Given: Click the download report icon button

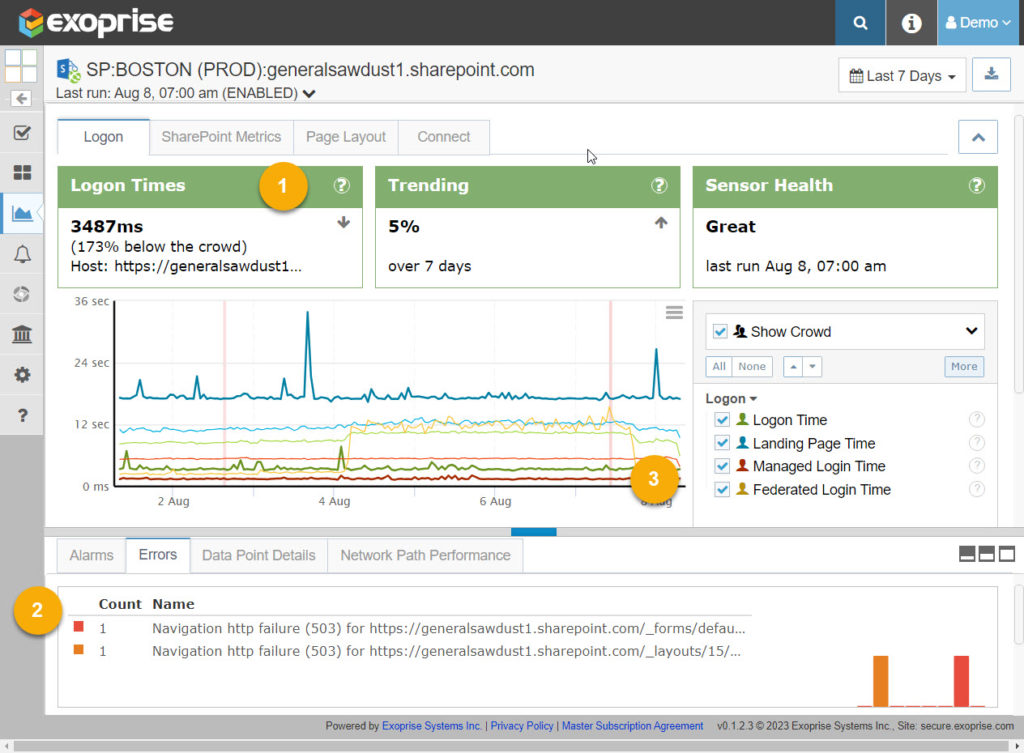Looking at the screenshot, I should tap(991, 74).
